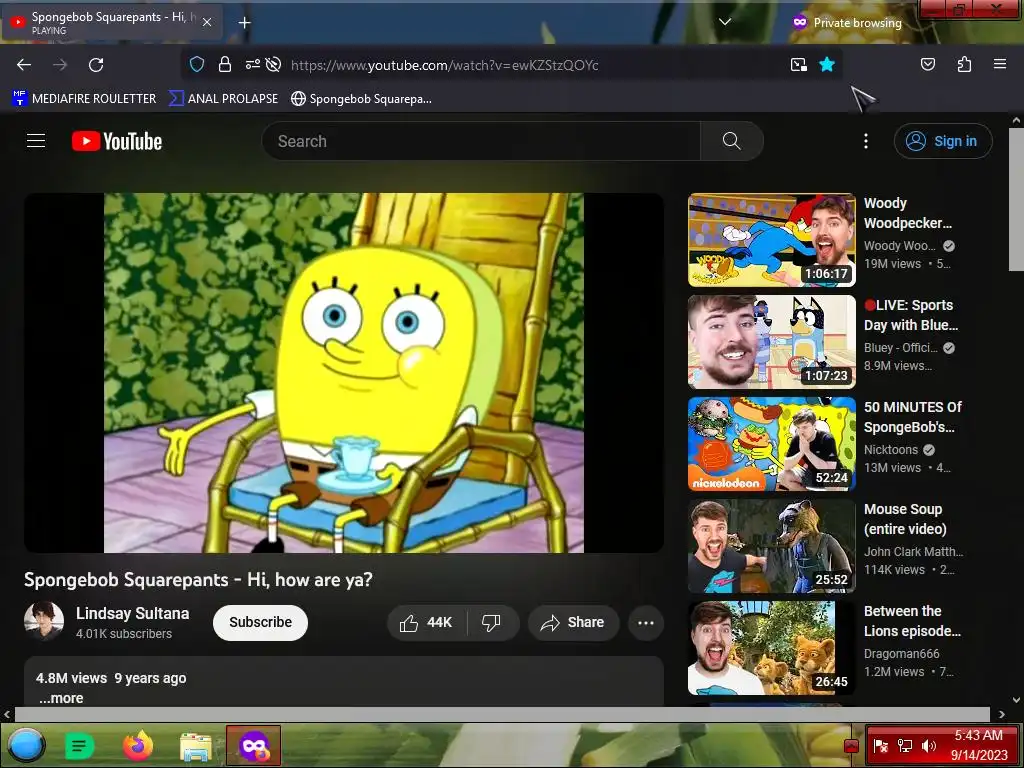
Task: Expand the description with ...more
Action: point(61,698)
